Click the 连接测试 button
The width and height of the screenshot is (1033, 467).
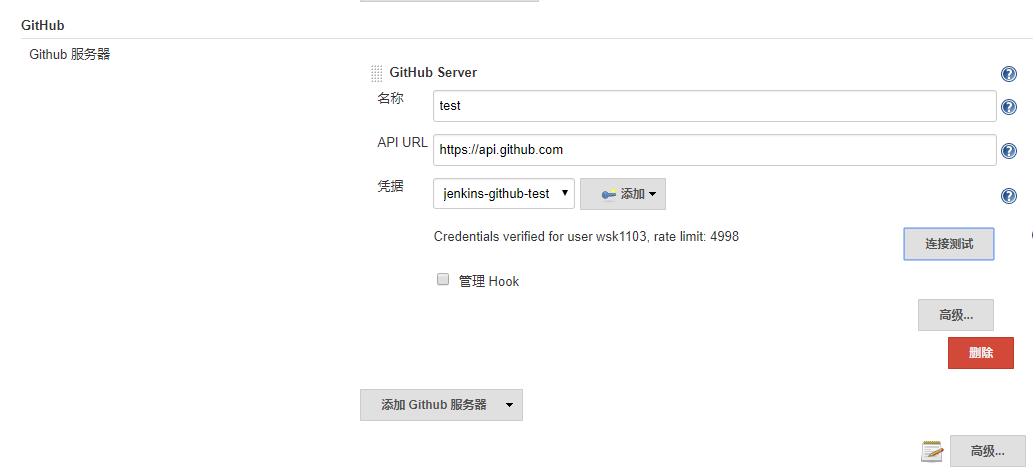point(949,244)
